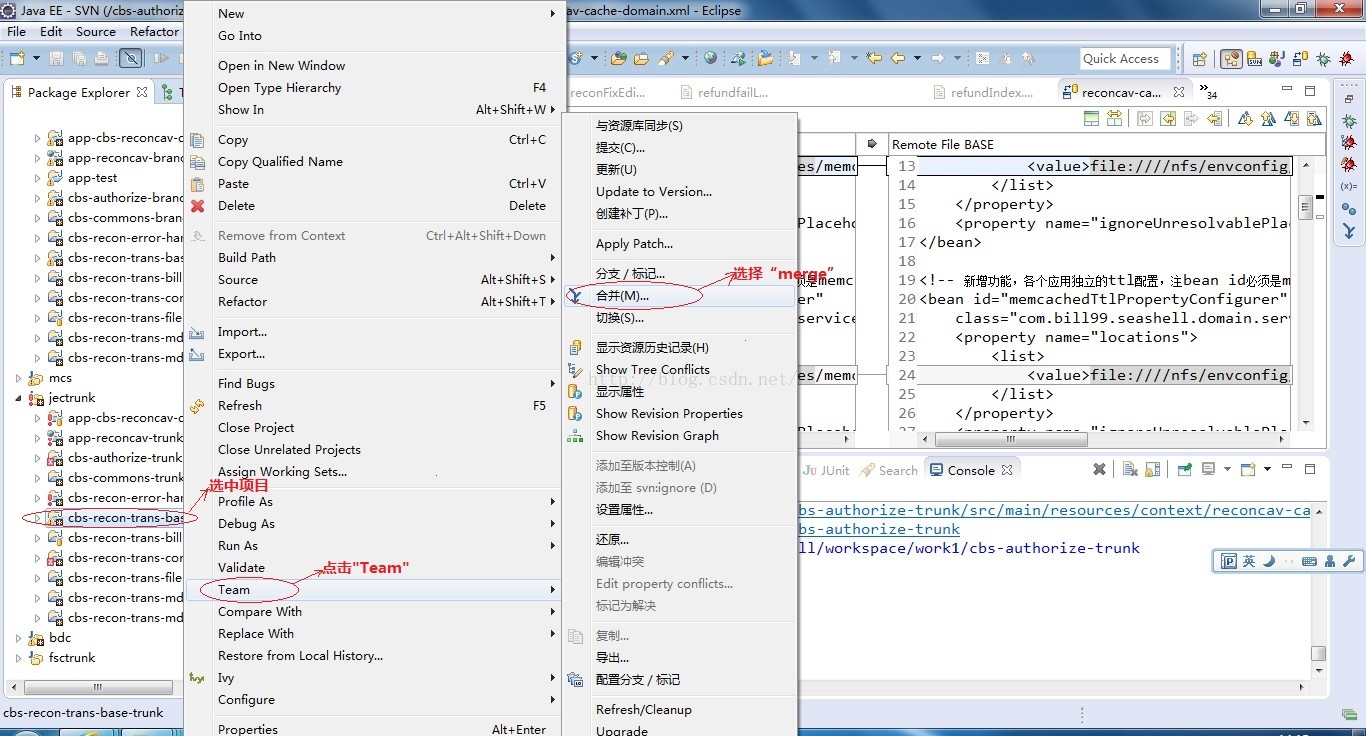Open the IME wrench settings icon
Image resolution: width=1366 pixels, height=736 pixels.
tap(1347, 561)
